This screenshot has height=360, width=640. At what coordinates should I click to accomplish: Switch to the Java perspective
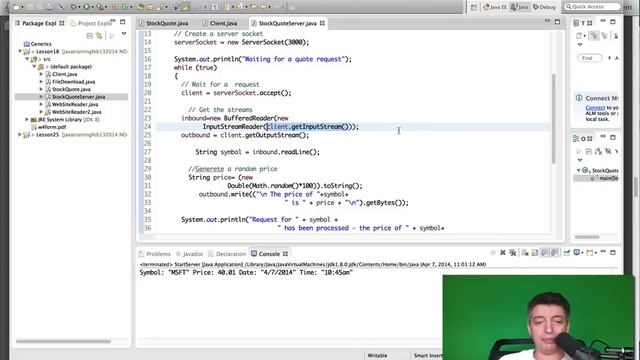(x=520, y=7)
